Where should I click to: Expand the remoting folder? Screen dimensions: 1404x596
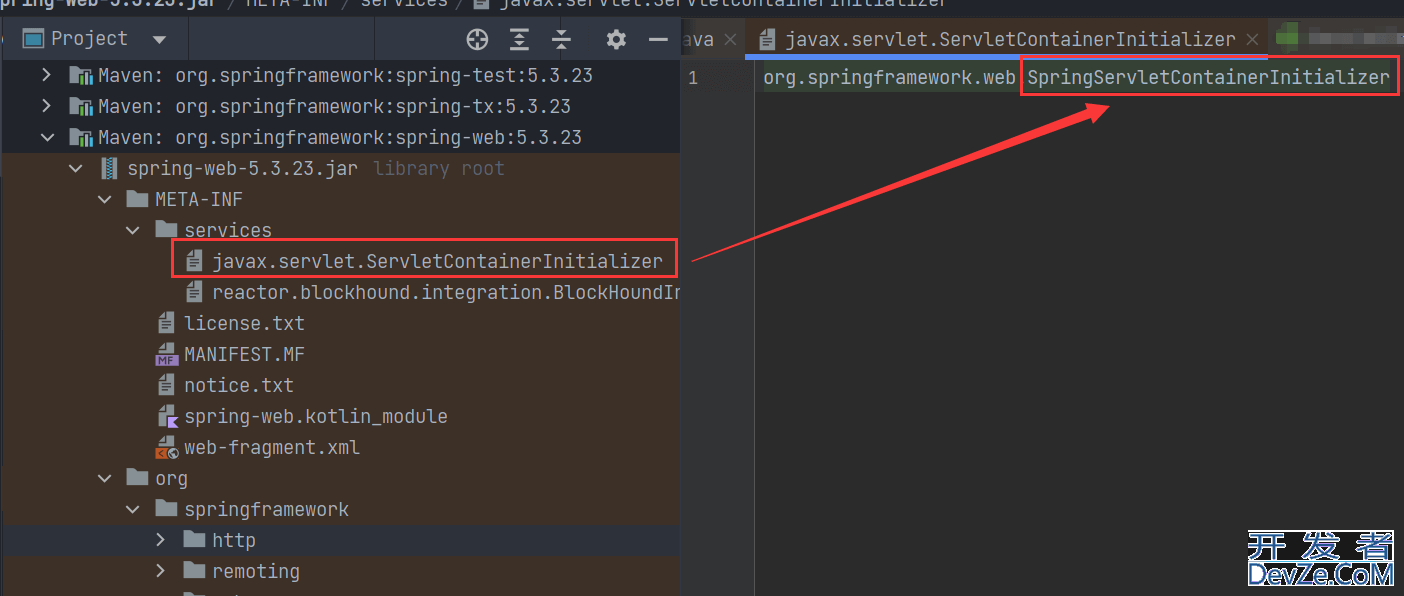[161, 571]
